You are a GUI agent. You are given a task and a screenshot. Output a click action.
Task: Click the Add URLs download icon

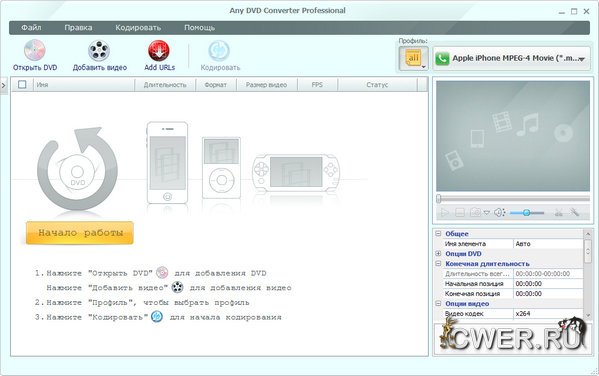click(x=159, y=51)
